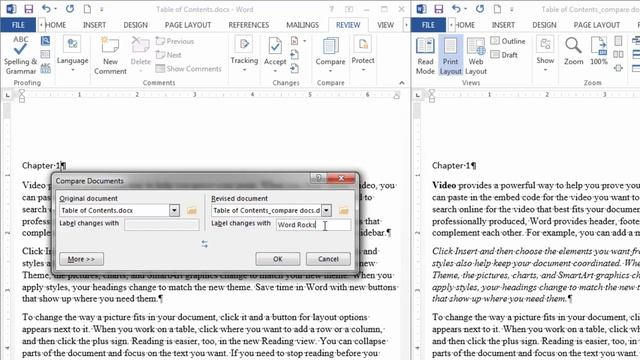Click the Accept change button
The image size is (640, 360).
pyautogui.click(x=275, y=51)
